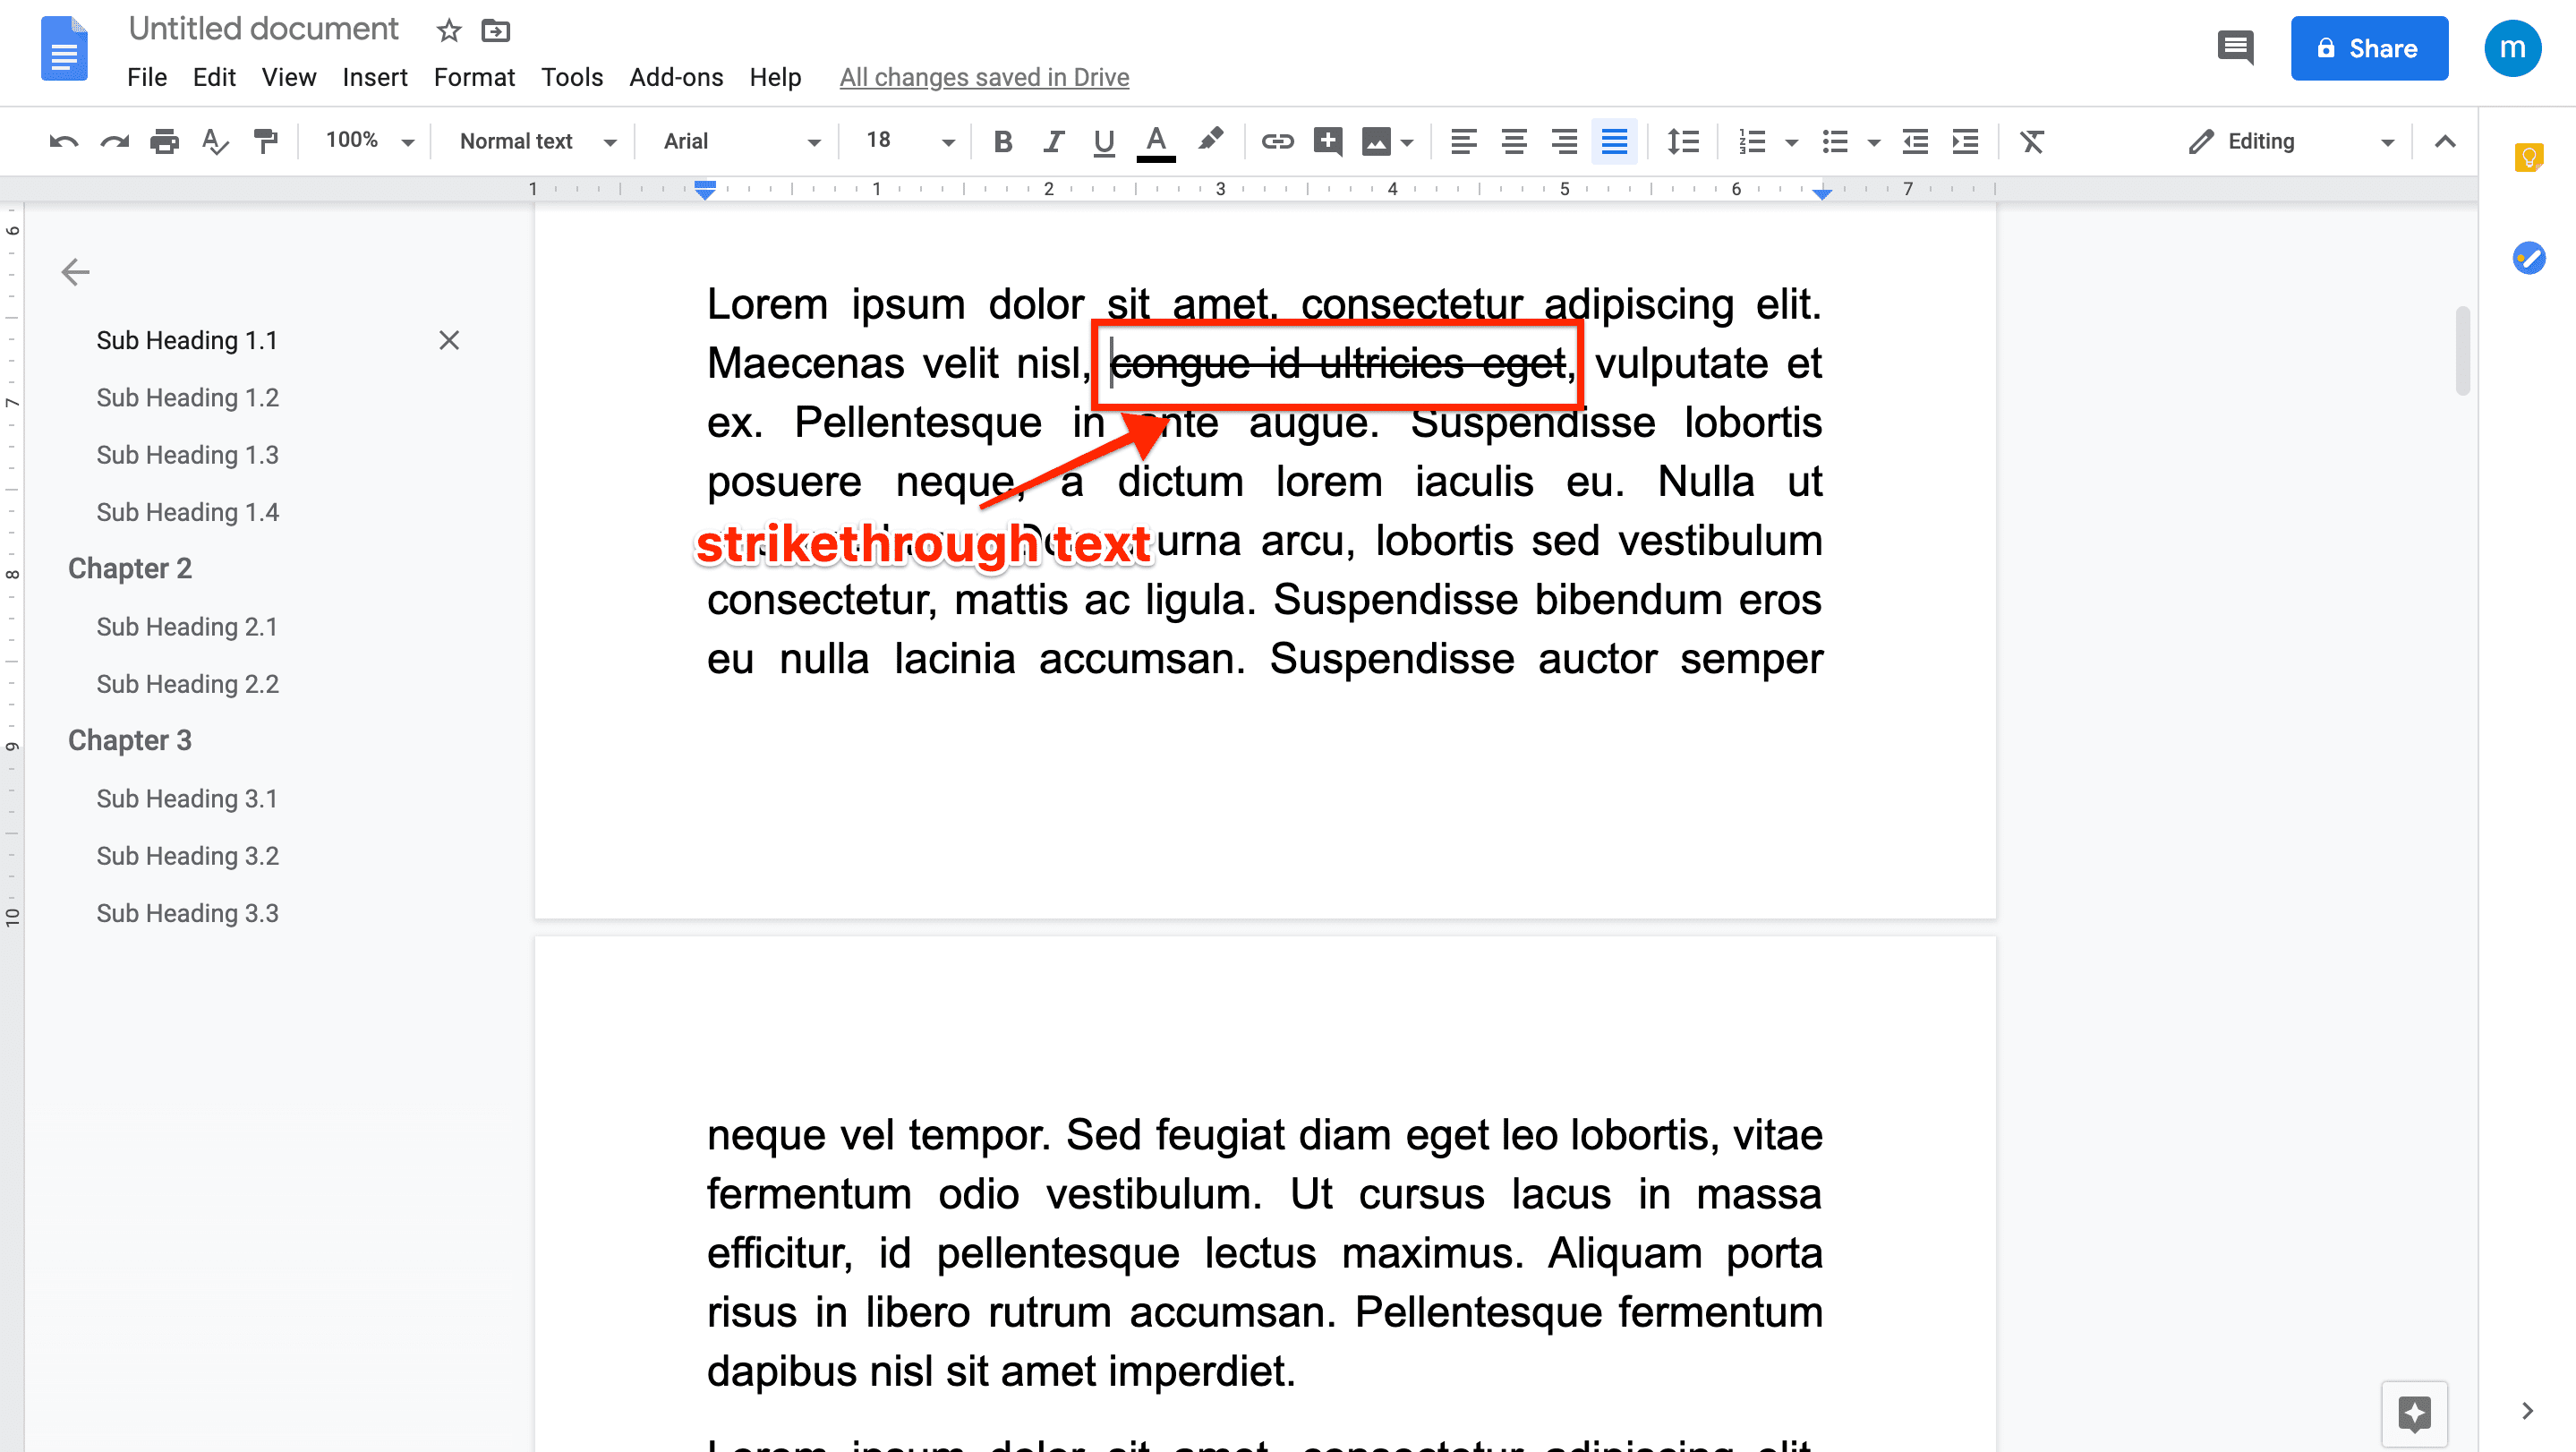Open the Tools menu
2576x1452 pixels.
pyautogui.click(x=571, y=76)
